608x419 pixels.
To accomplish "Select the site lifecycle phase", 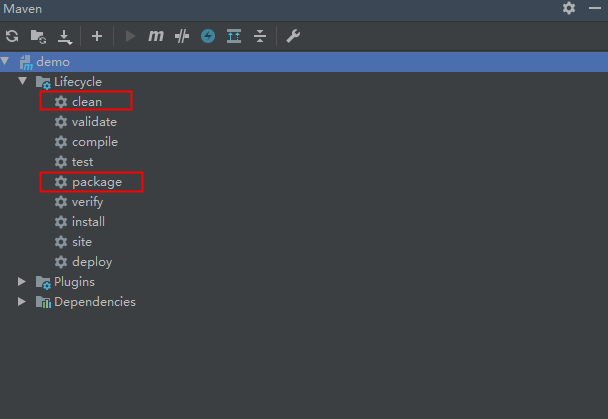I will pos(73,242).
